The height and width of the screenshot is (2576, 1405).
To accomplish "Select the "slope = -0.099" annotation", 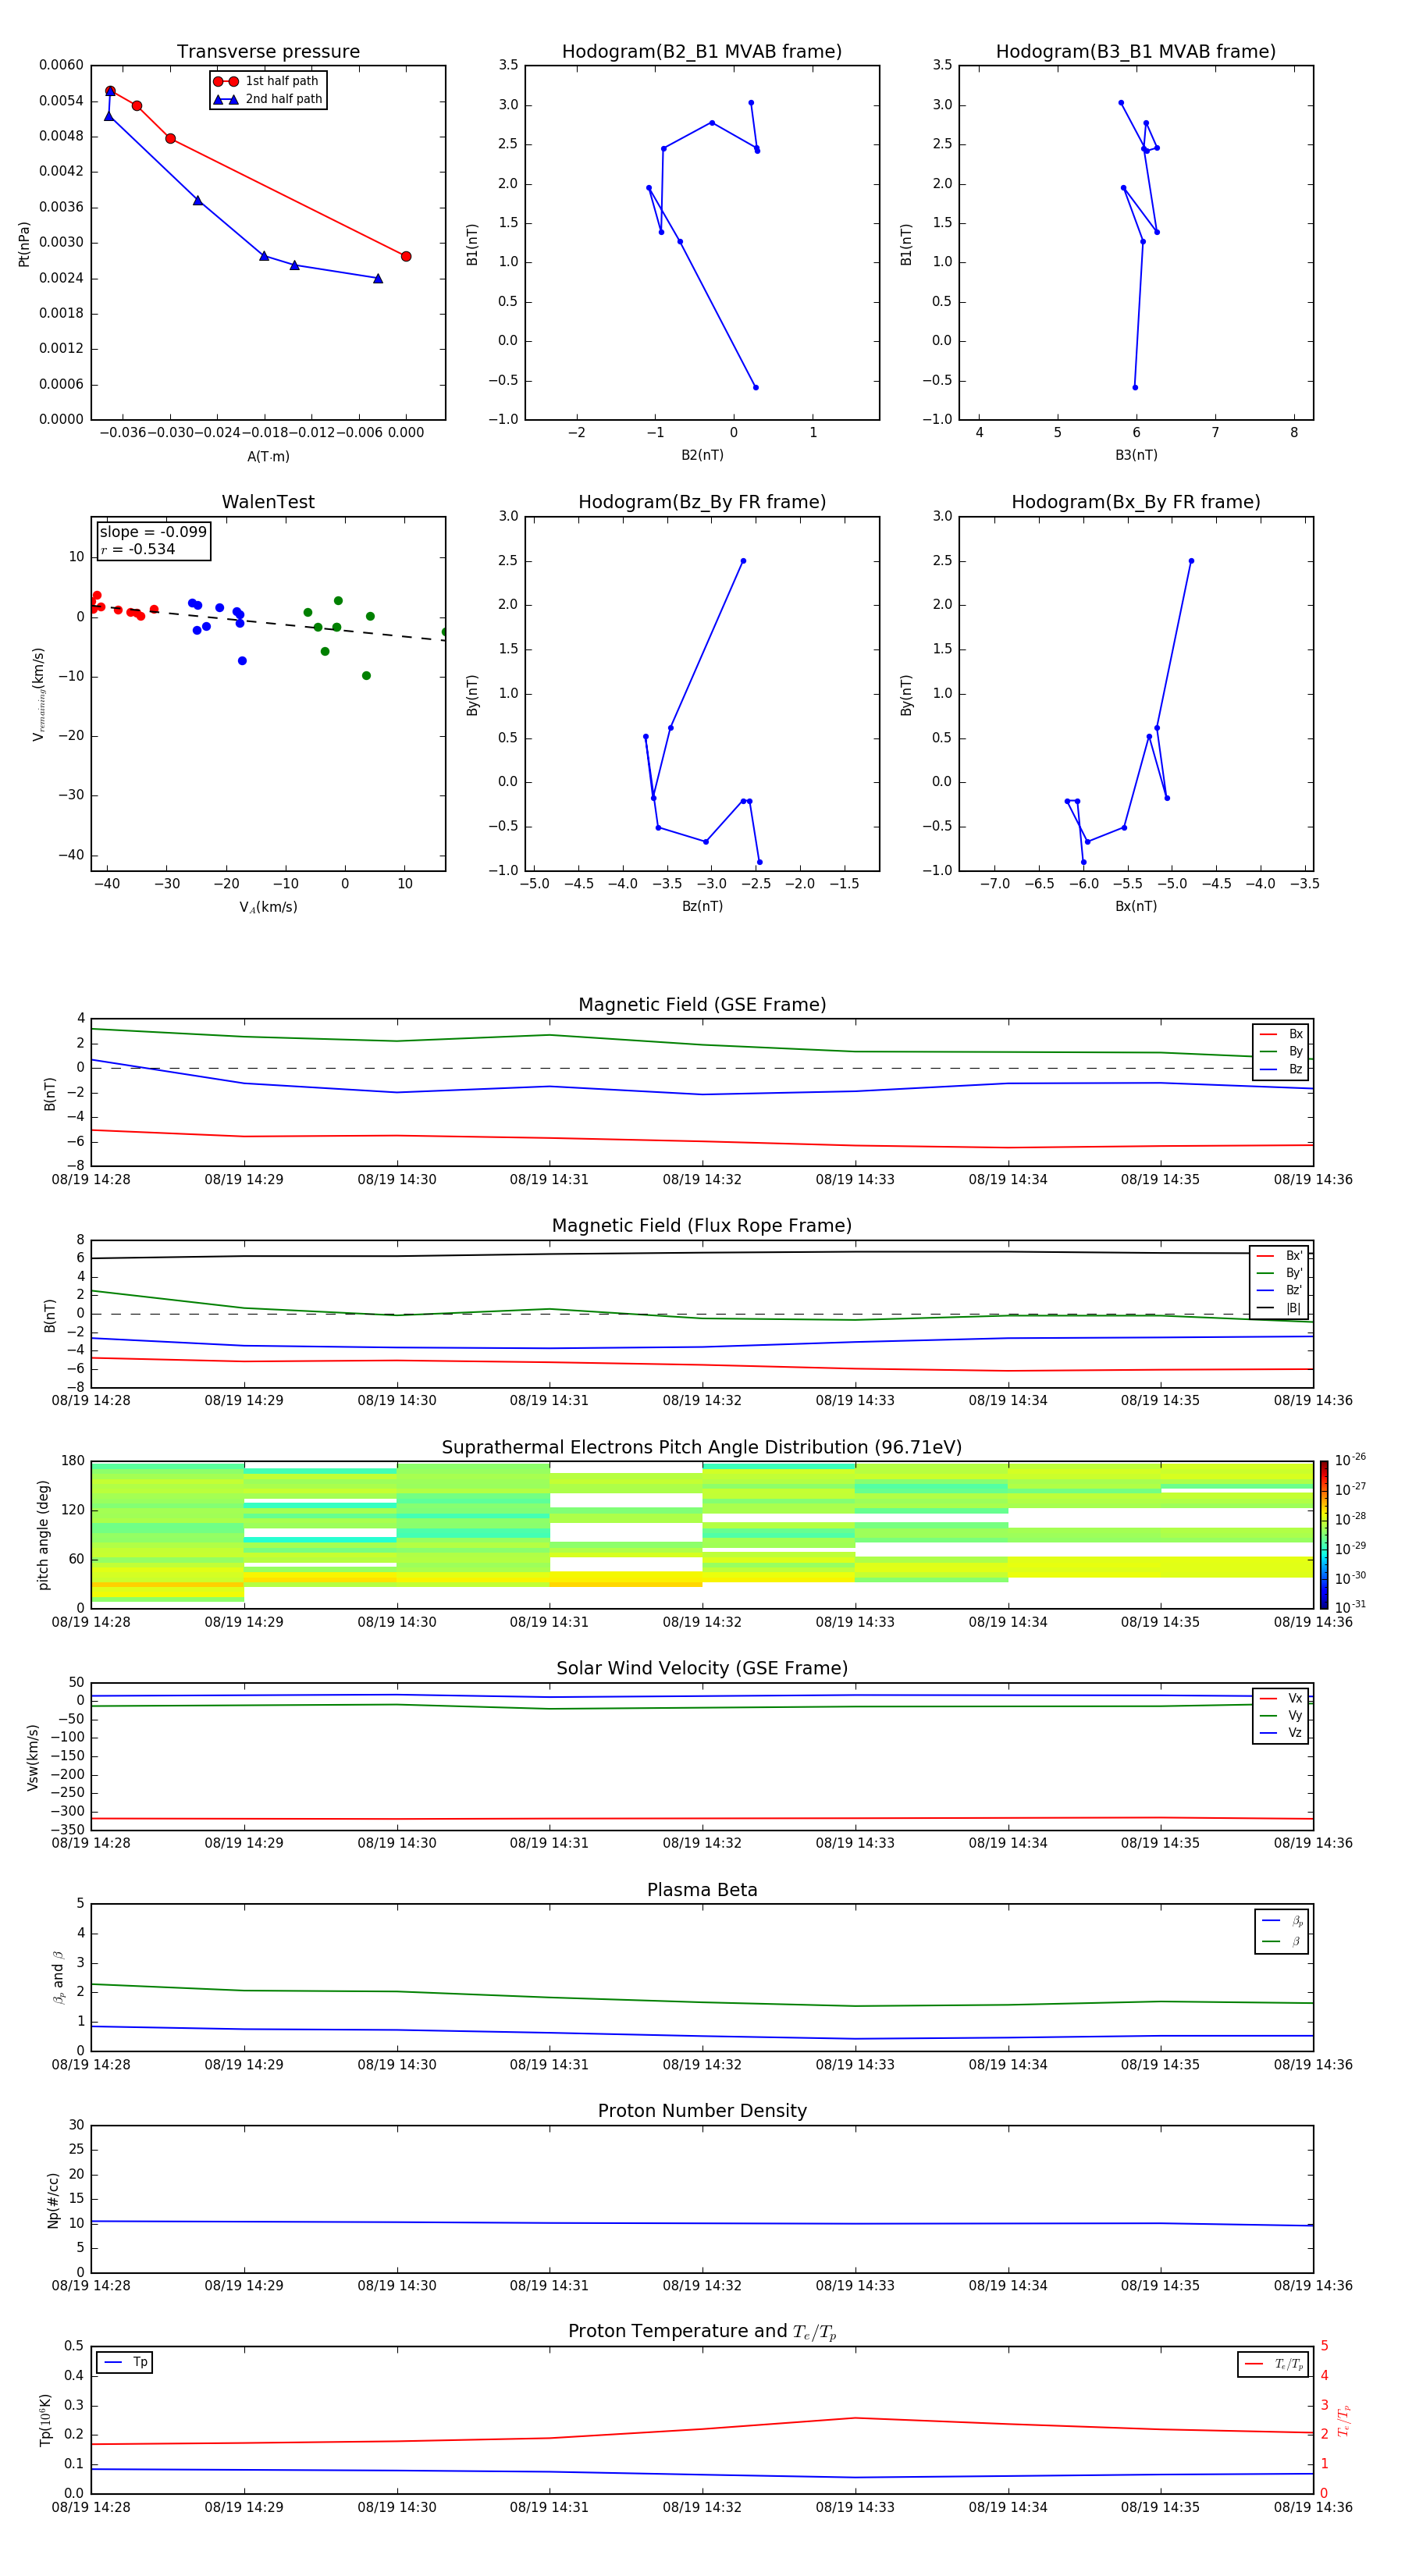I will [153, 532].
